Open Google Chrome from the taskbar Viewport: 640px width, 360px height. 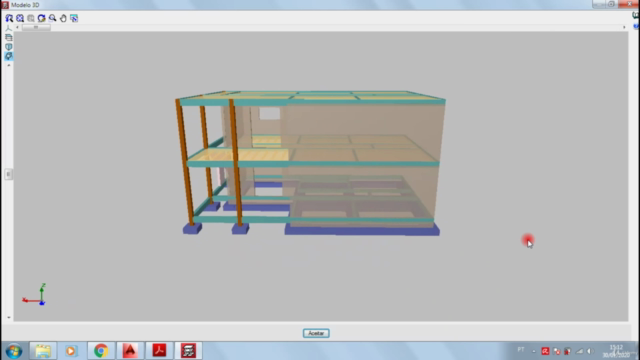pyautogui.click(x=101, y=351)
